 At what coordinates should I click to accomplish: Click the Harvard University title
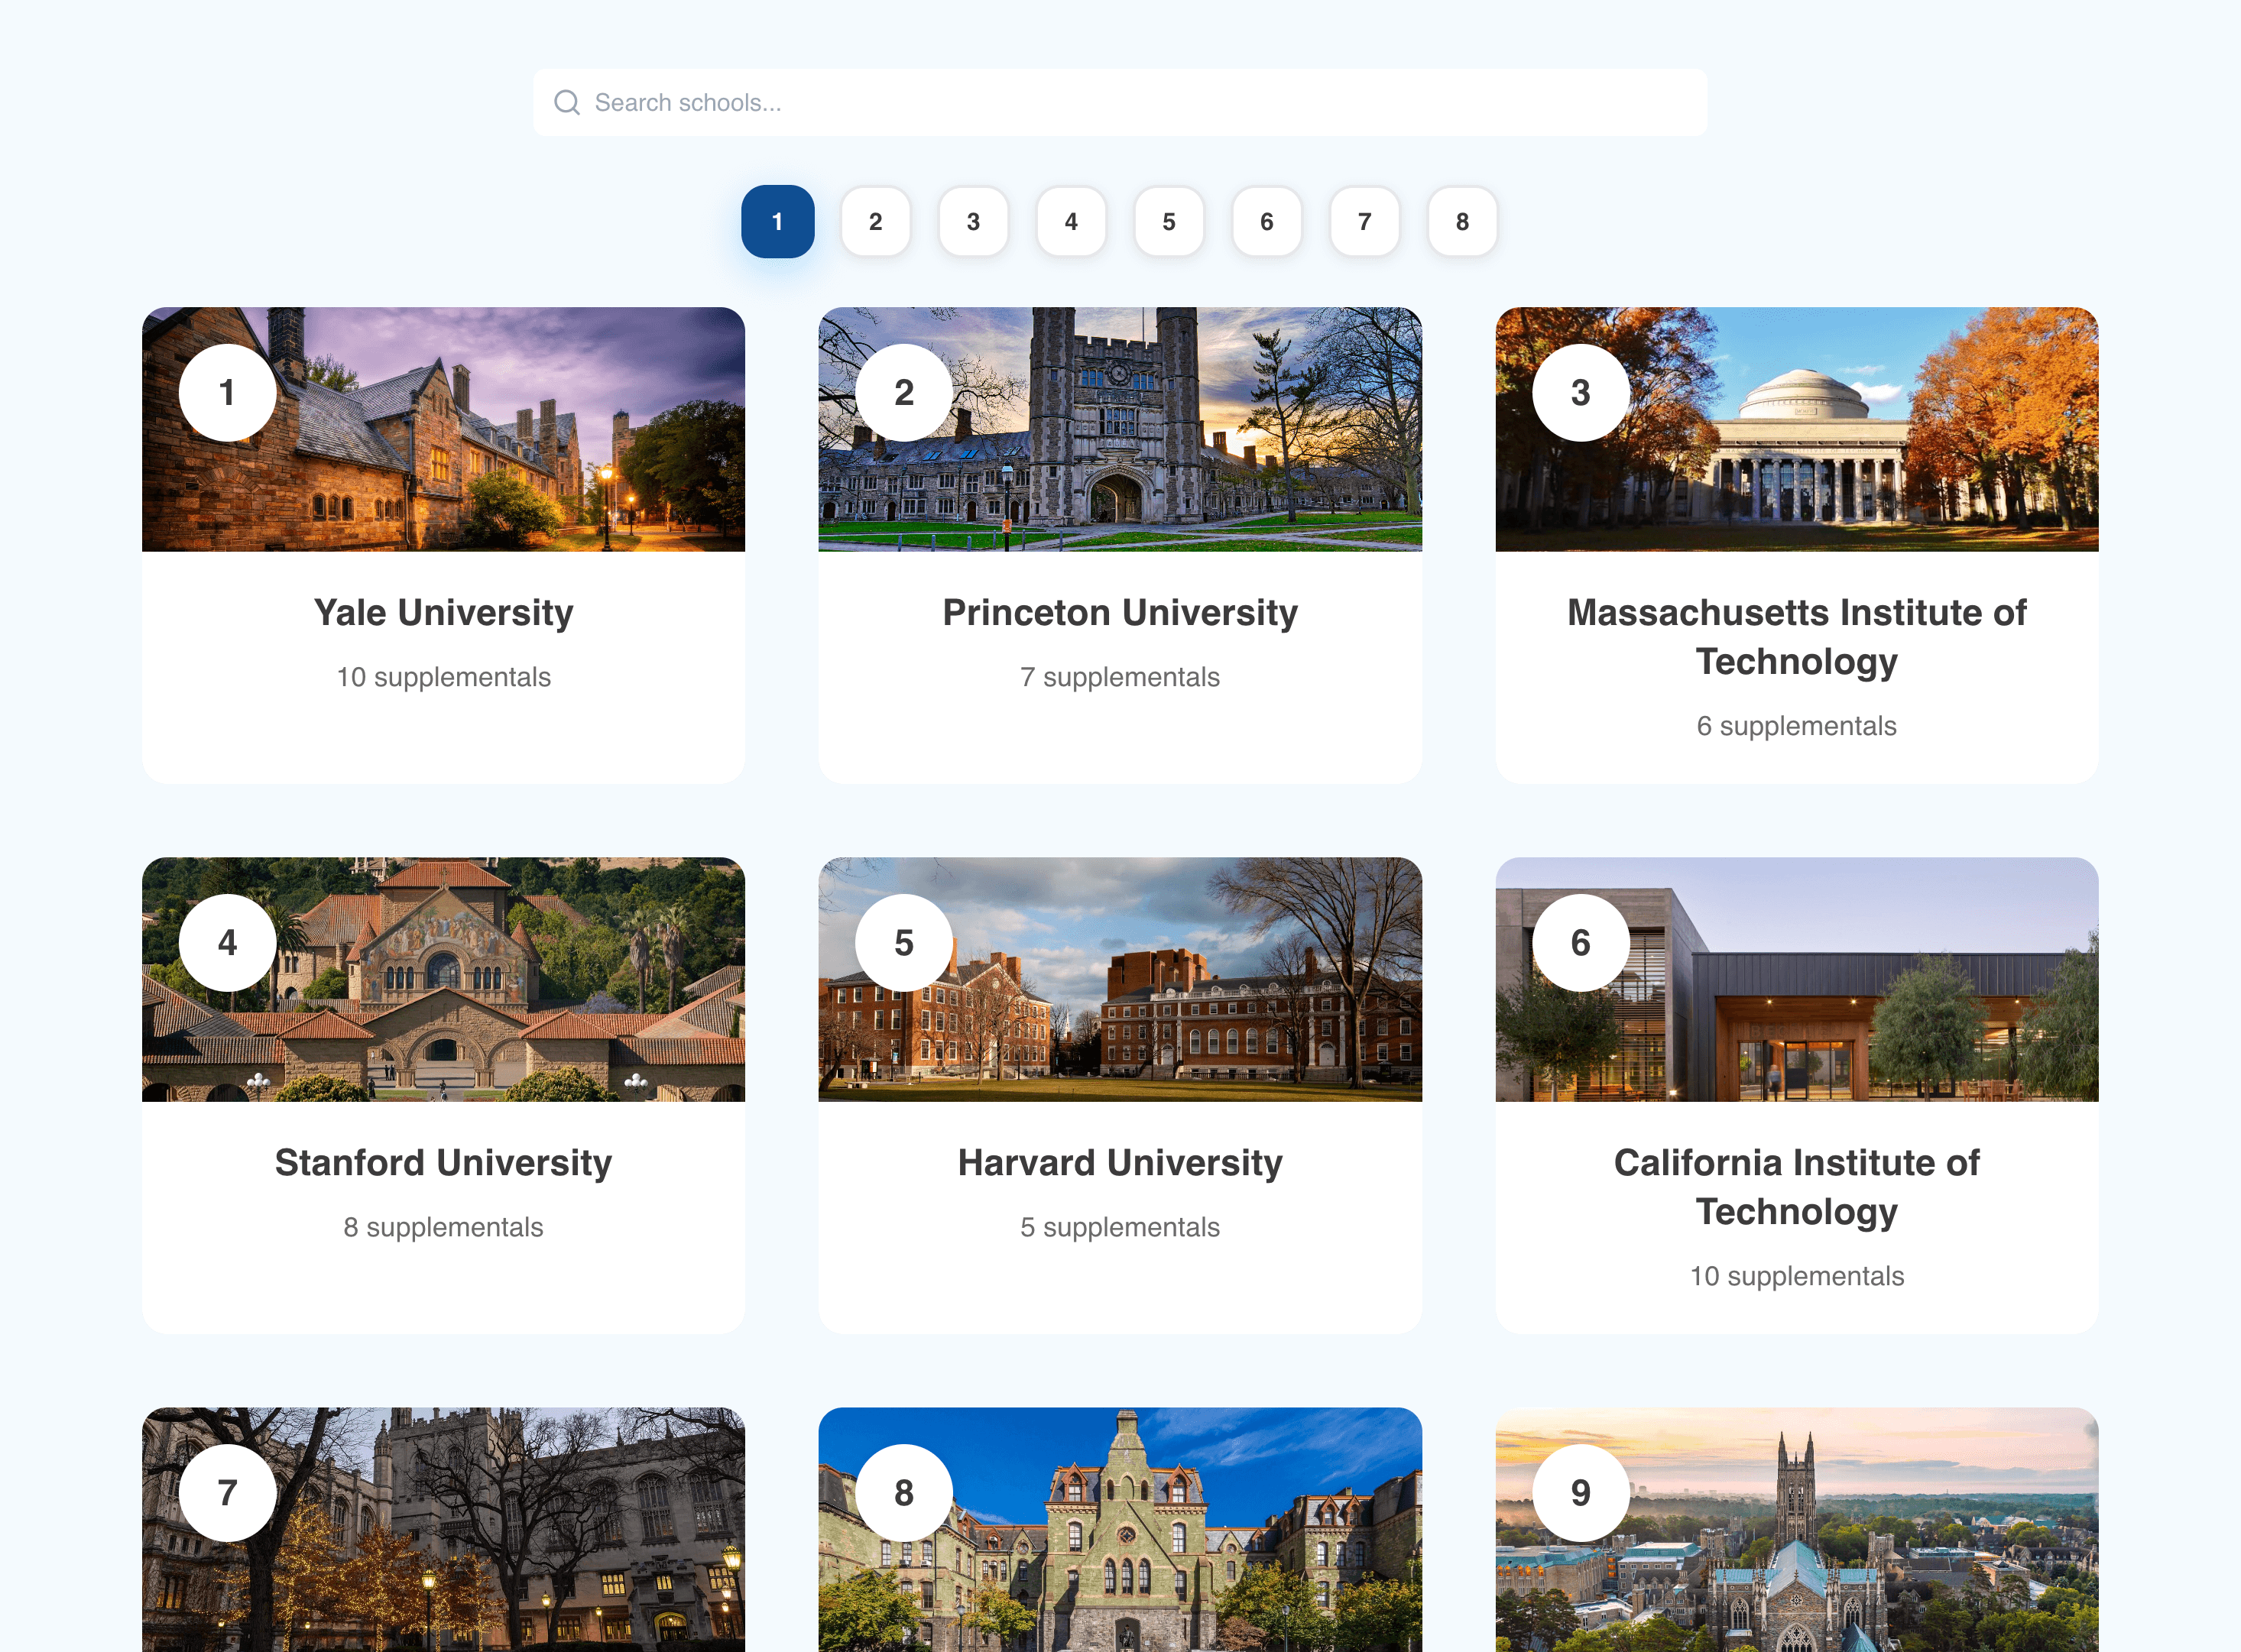click(1120, 1162)
